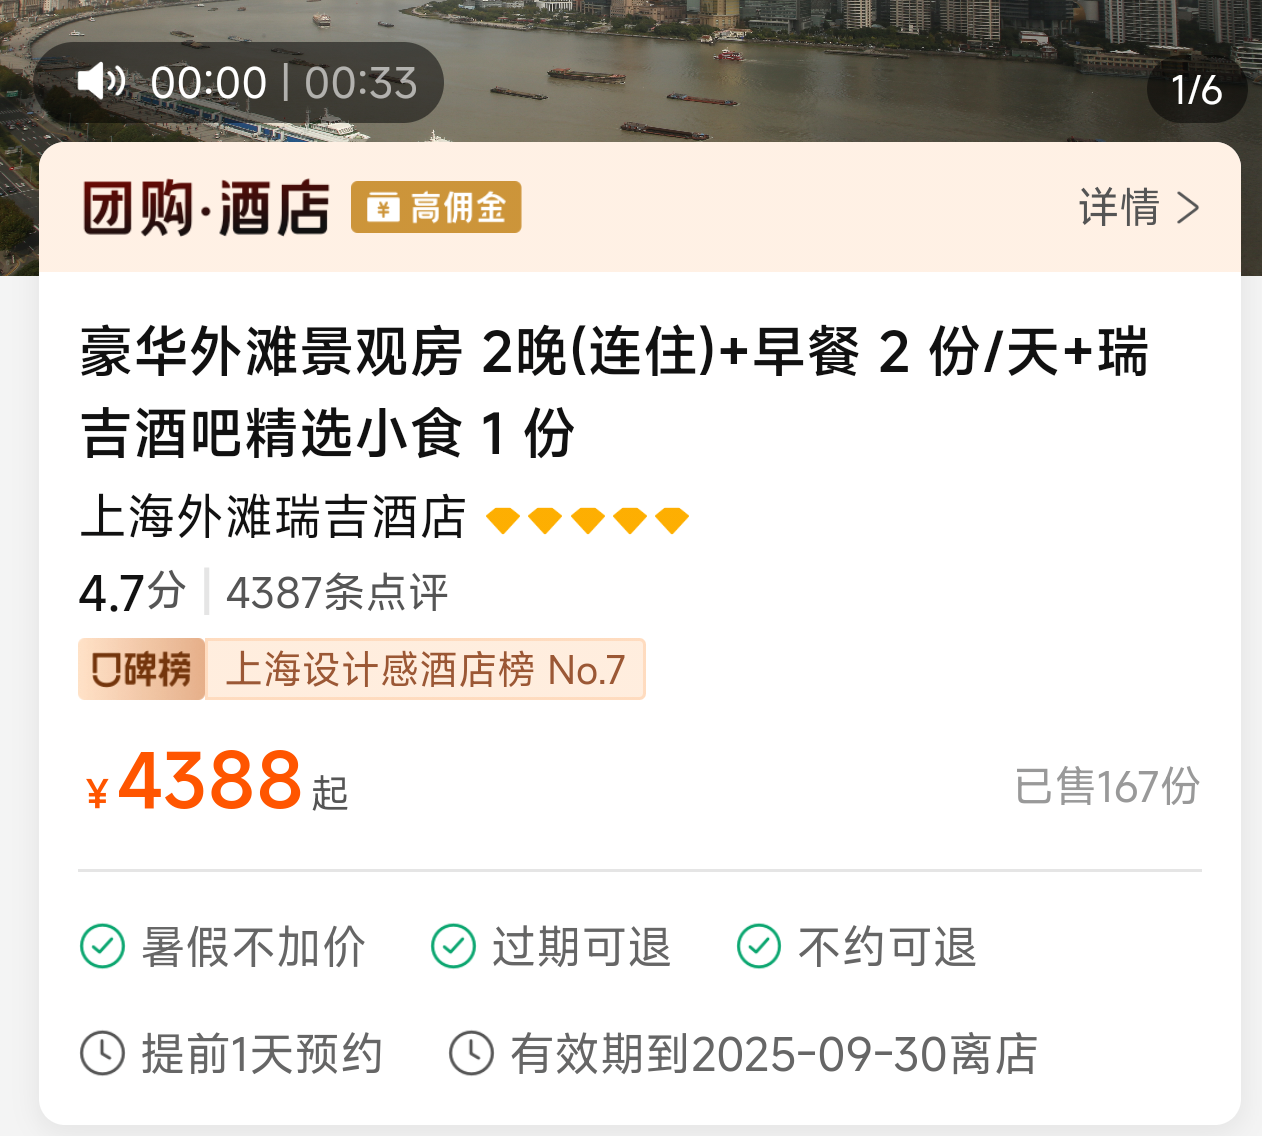Open 详情 via the chevron arrow
The image size is (1262, 1136).
click(1188, 208)
